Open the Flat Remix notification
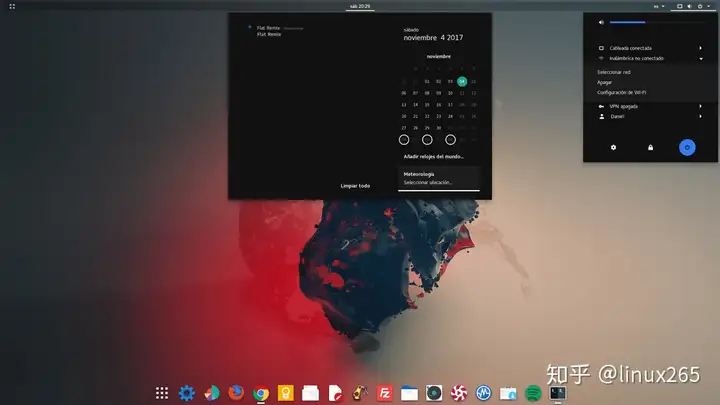 [276, 31]
